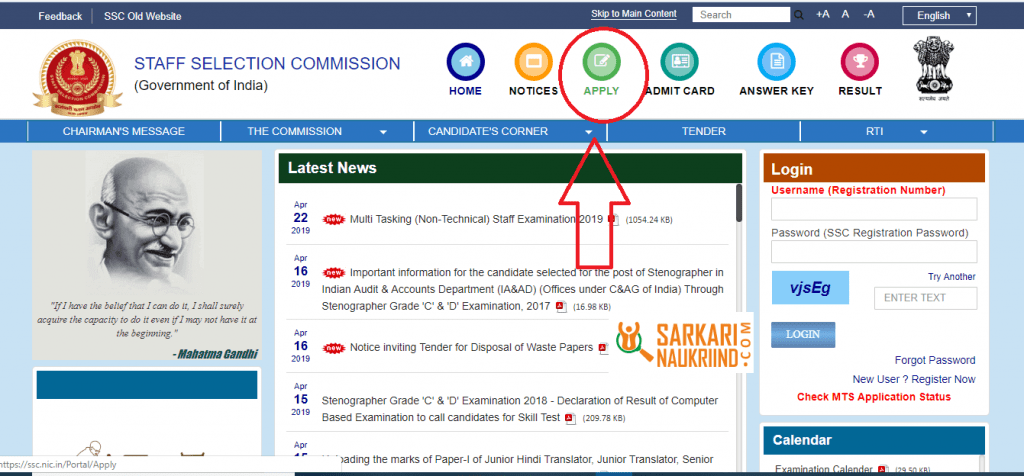Open the RESULT trophy icon
Image resolution: width=1024 pixels, height=476 pixels.
(860, 62)
